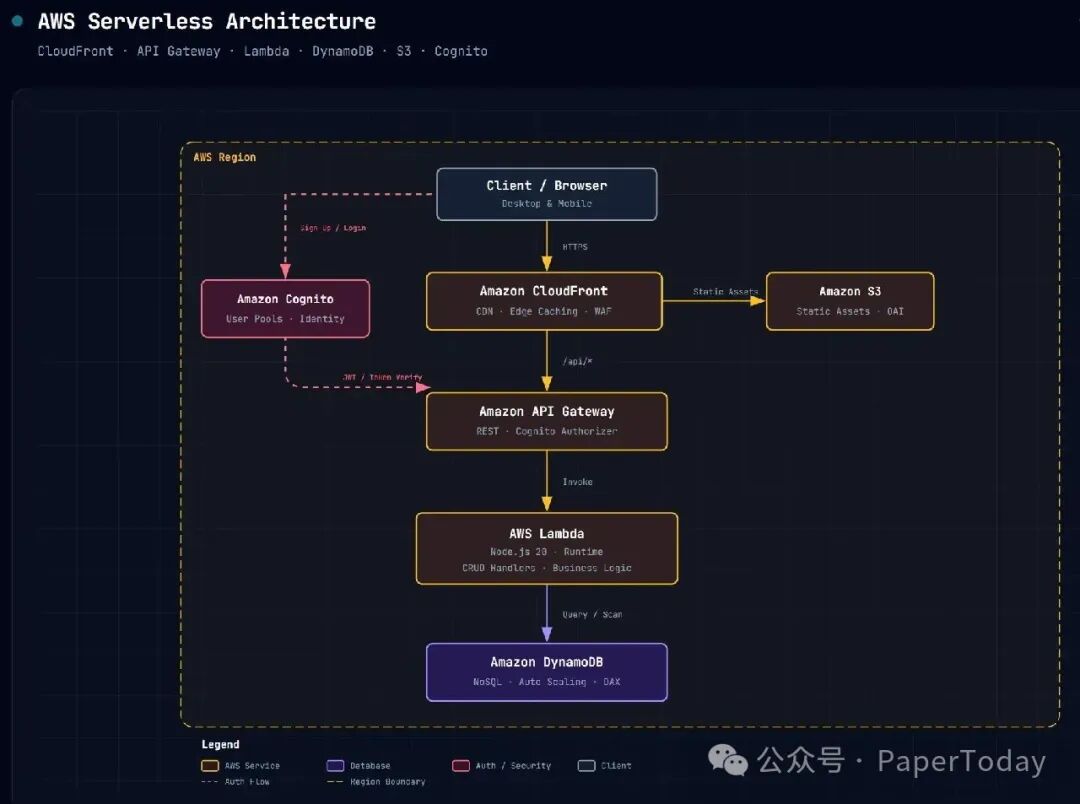Select the Amazon API Gateway node
This screenshot has height=804, width=1080.
point(546,421)
